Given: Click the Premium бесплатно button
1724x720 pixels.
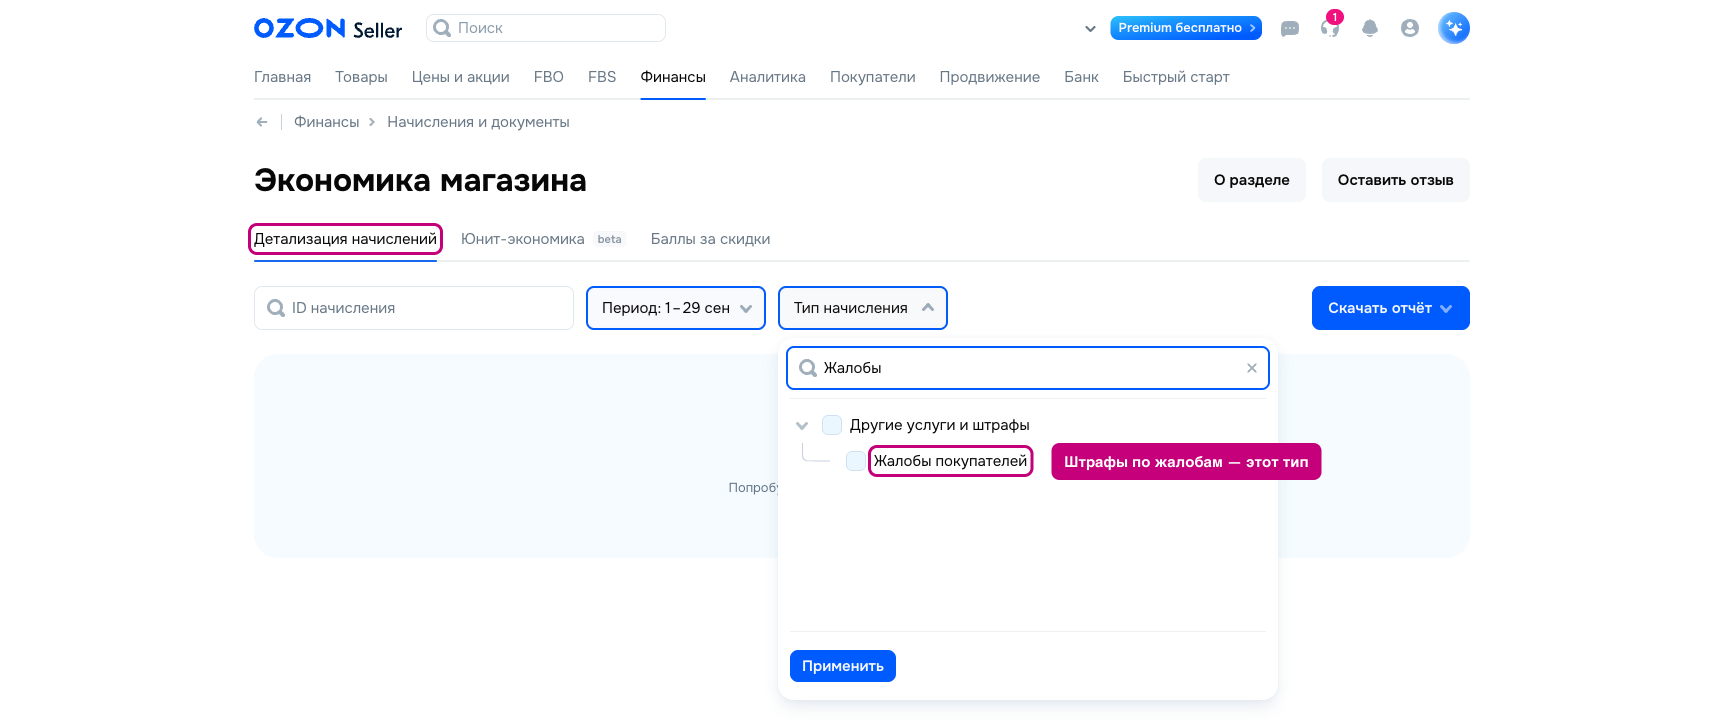Looking at the screenshot, I should pos(1186,28).
